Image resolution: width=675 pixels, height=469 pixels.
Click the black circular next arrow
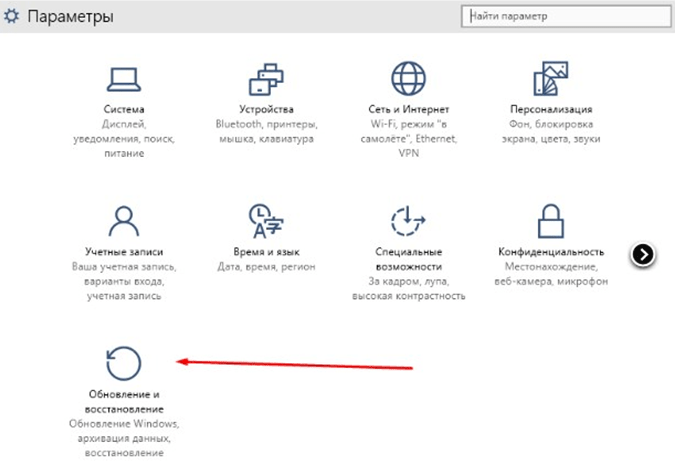click(643, 255)
